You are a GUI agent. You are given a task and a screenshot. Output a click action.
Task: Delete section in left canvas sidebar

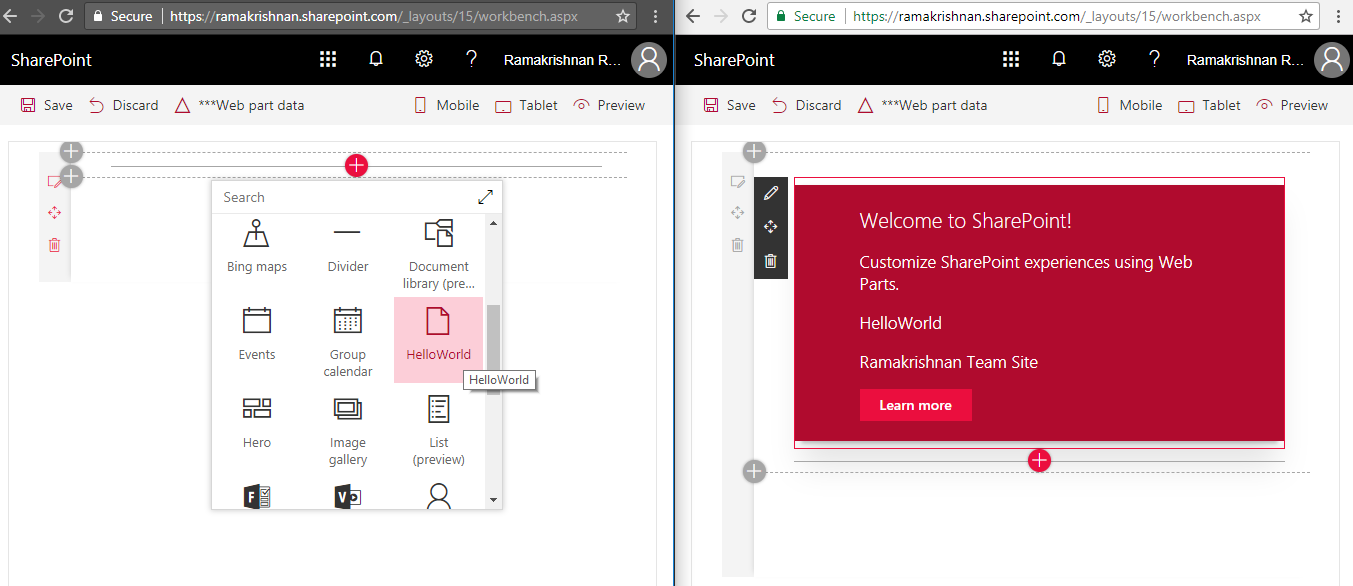[54, 245]
